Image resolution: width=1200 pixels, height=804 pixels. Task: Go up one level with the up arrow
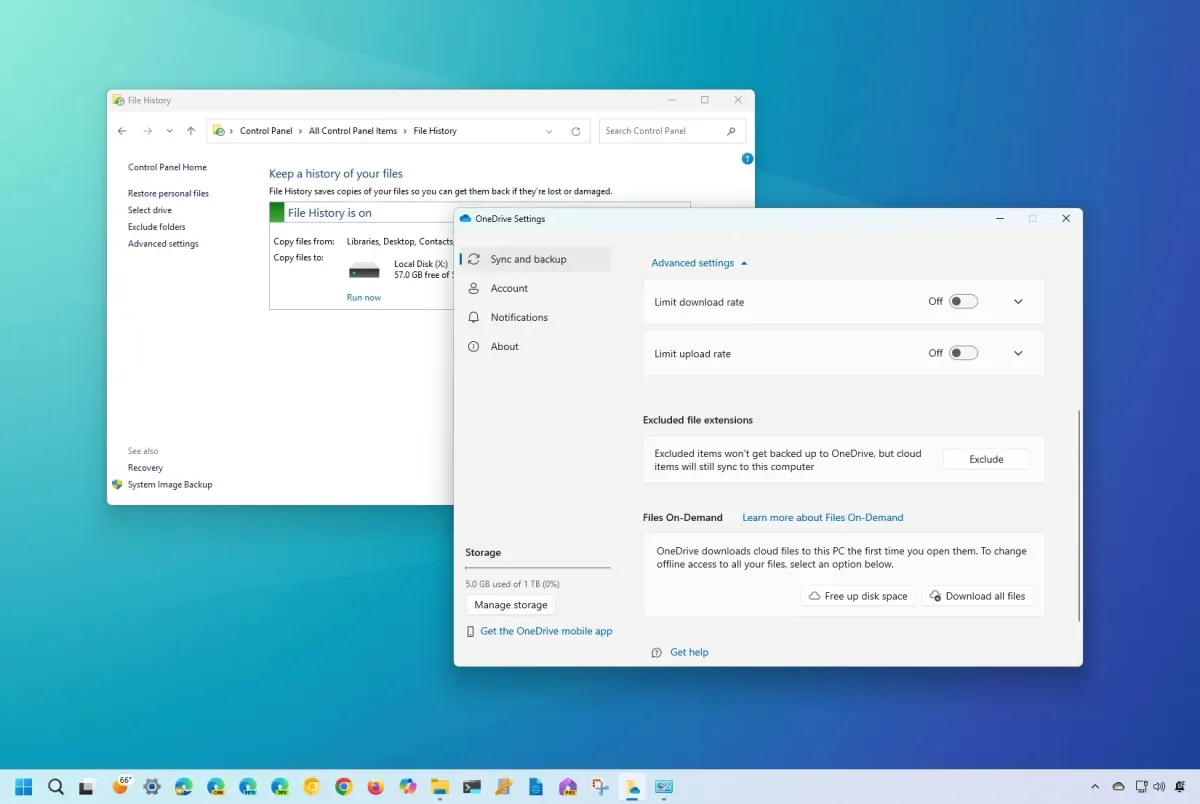(191, 131)
